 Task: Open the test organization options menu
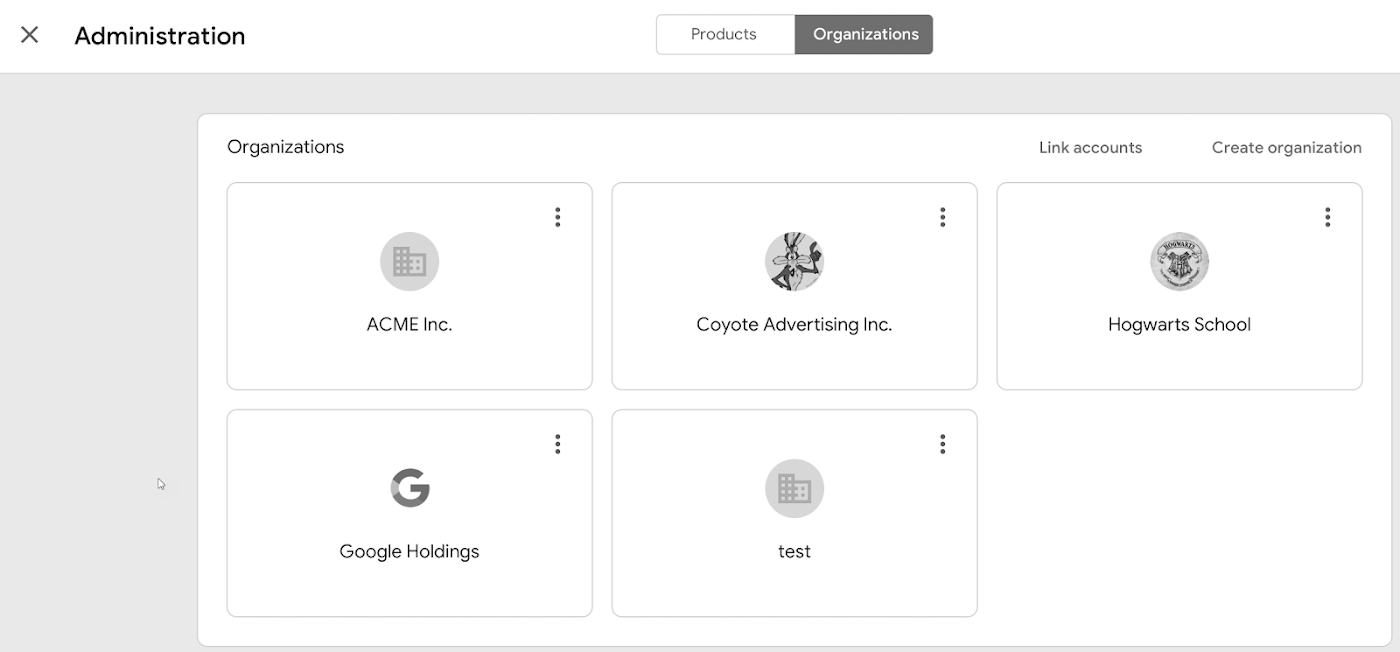coord(942,444)
